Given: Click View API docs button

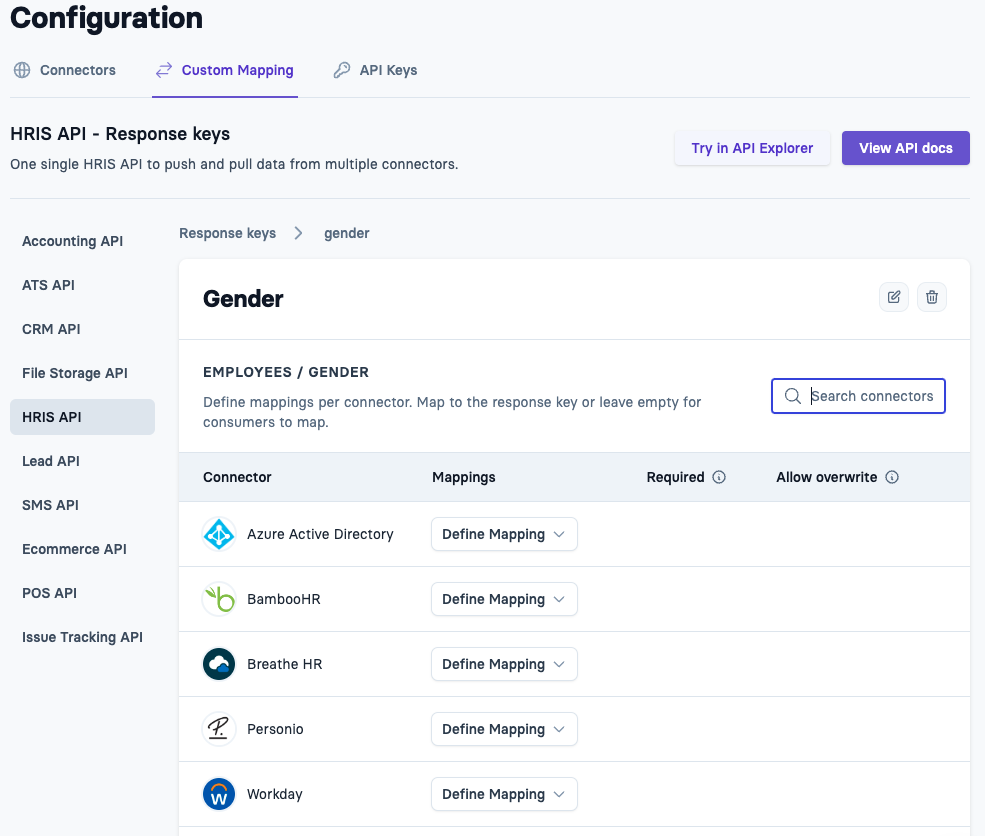Looking at the screenshot, I should pyautogui.click(x=906, y=148).
